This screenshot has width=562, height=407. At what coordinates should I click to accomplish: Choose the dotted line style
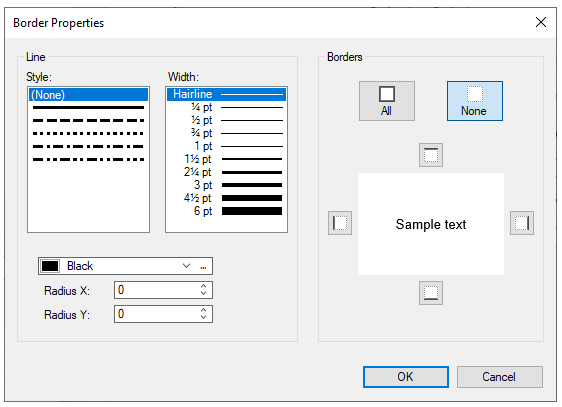coord(88,134)
